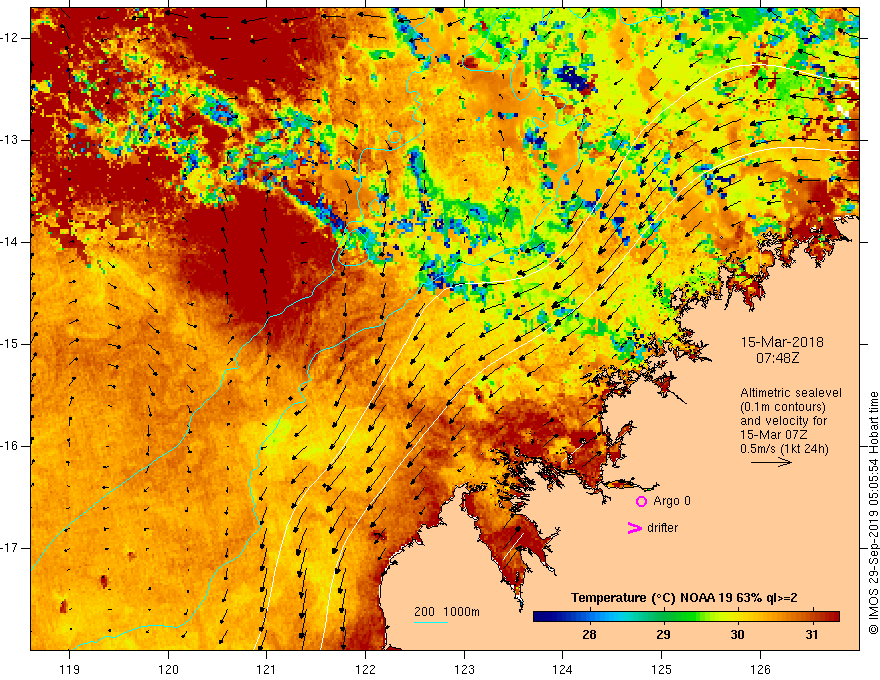Click the cyan 200 1000m depth contour line sample
The height and width of the screenshot is (680, 880).
point(430,622)
